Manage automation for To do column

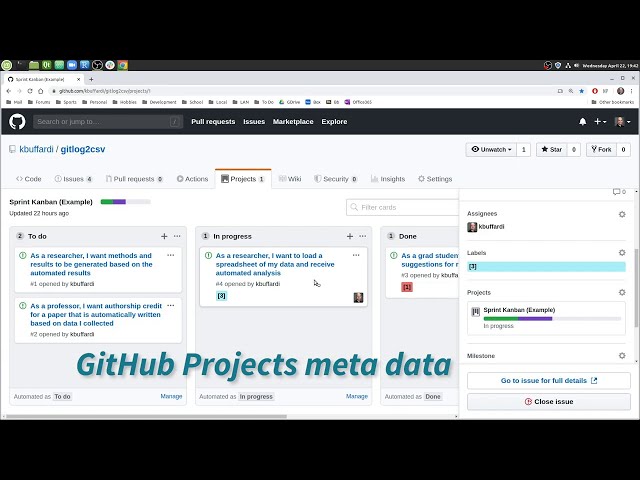point(171,396)
